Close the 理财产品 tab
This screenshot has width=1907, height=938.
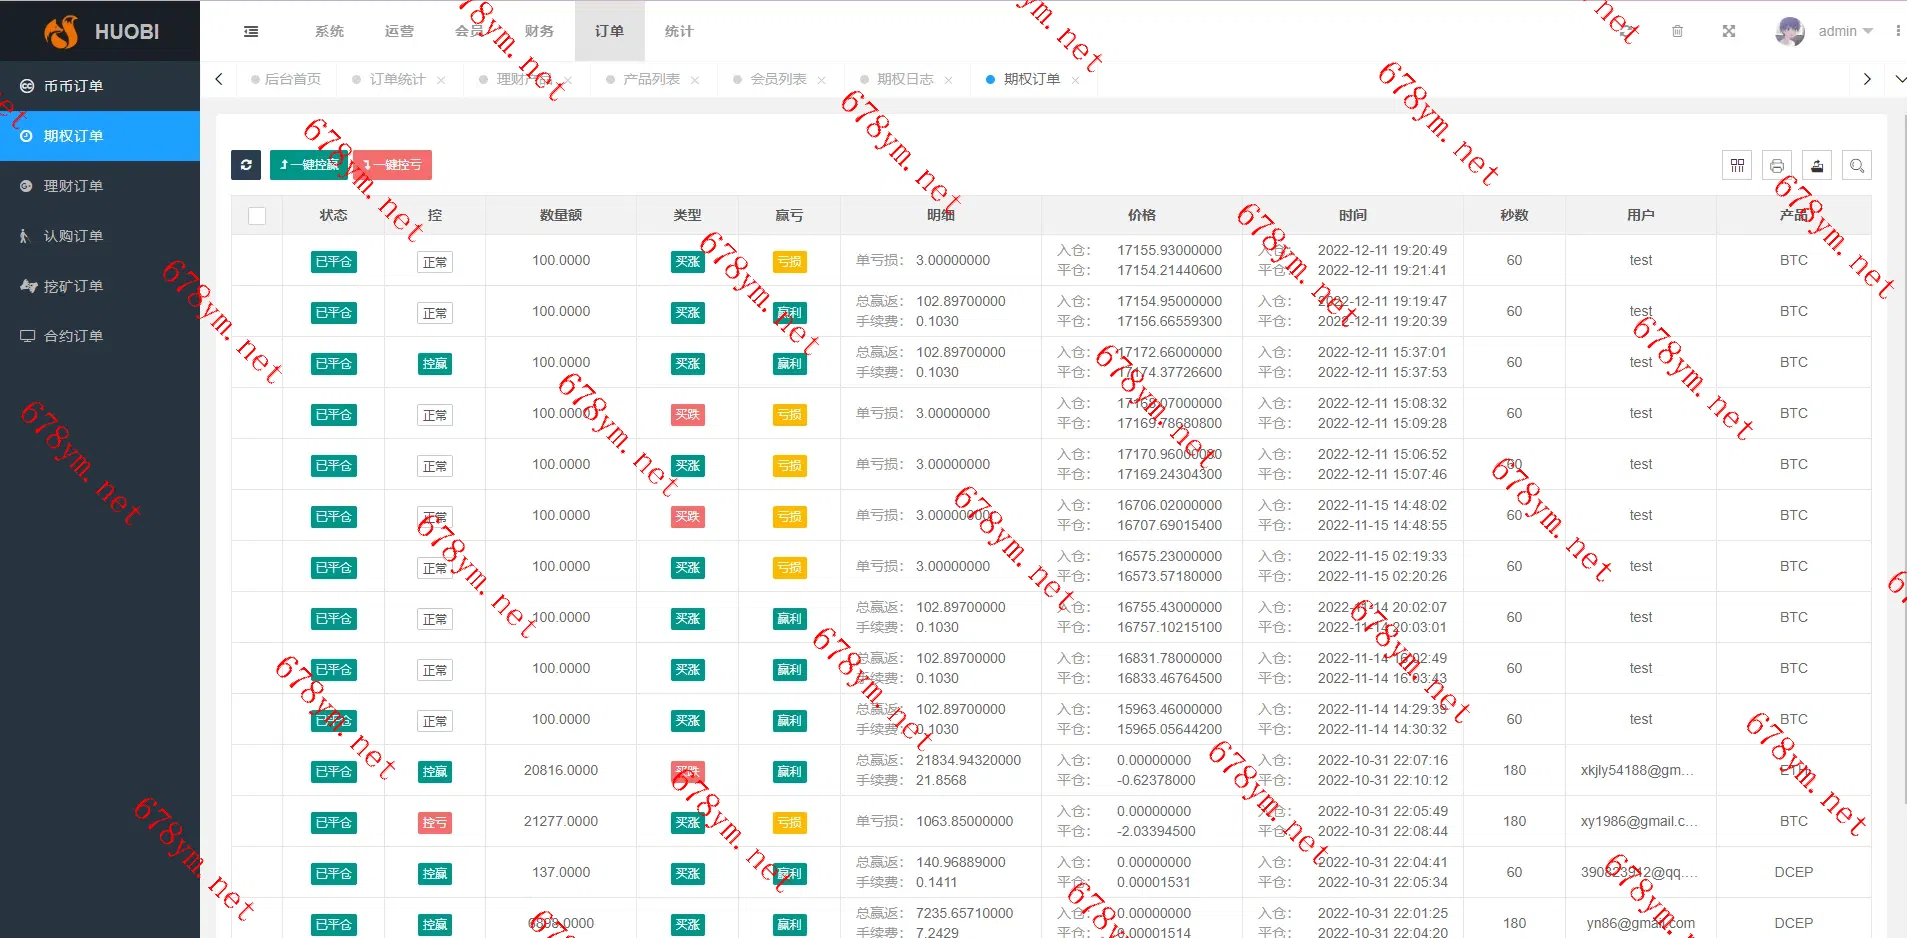(x=568, y=80)
